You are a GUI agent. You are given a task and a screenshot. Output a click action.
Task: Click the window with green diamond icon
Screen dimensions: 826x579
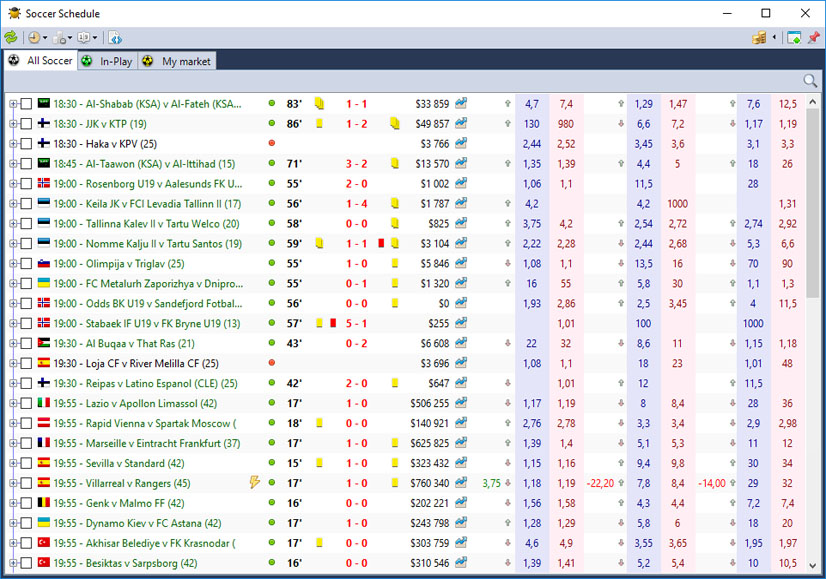coord(793,37)
